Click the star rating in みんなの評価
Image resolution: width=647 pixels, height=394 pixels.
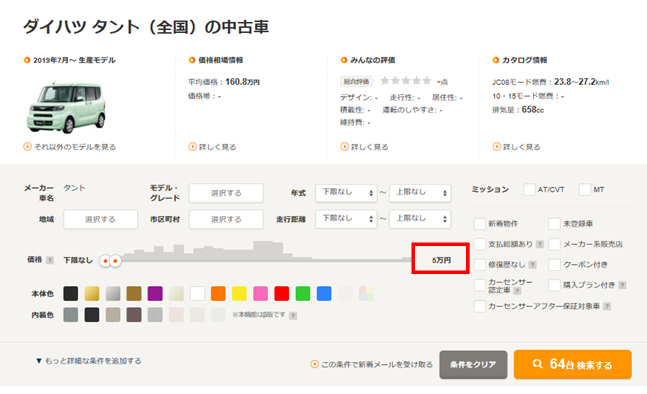[406, 81]
